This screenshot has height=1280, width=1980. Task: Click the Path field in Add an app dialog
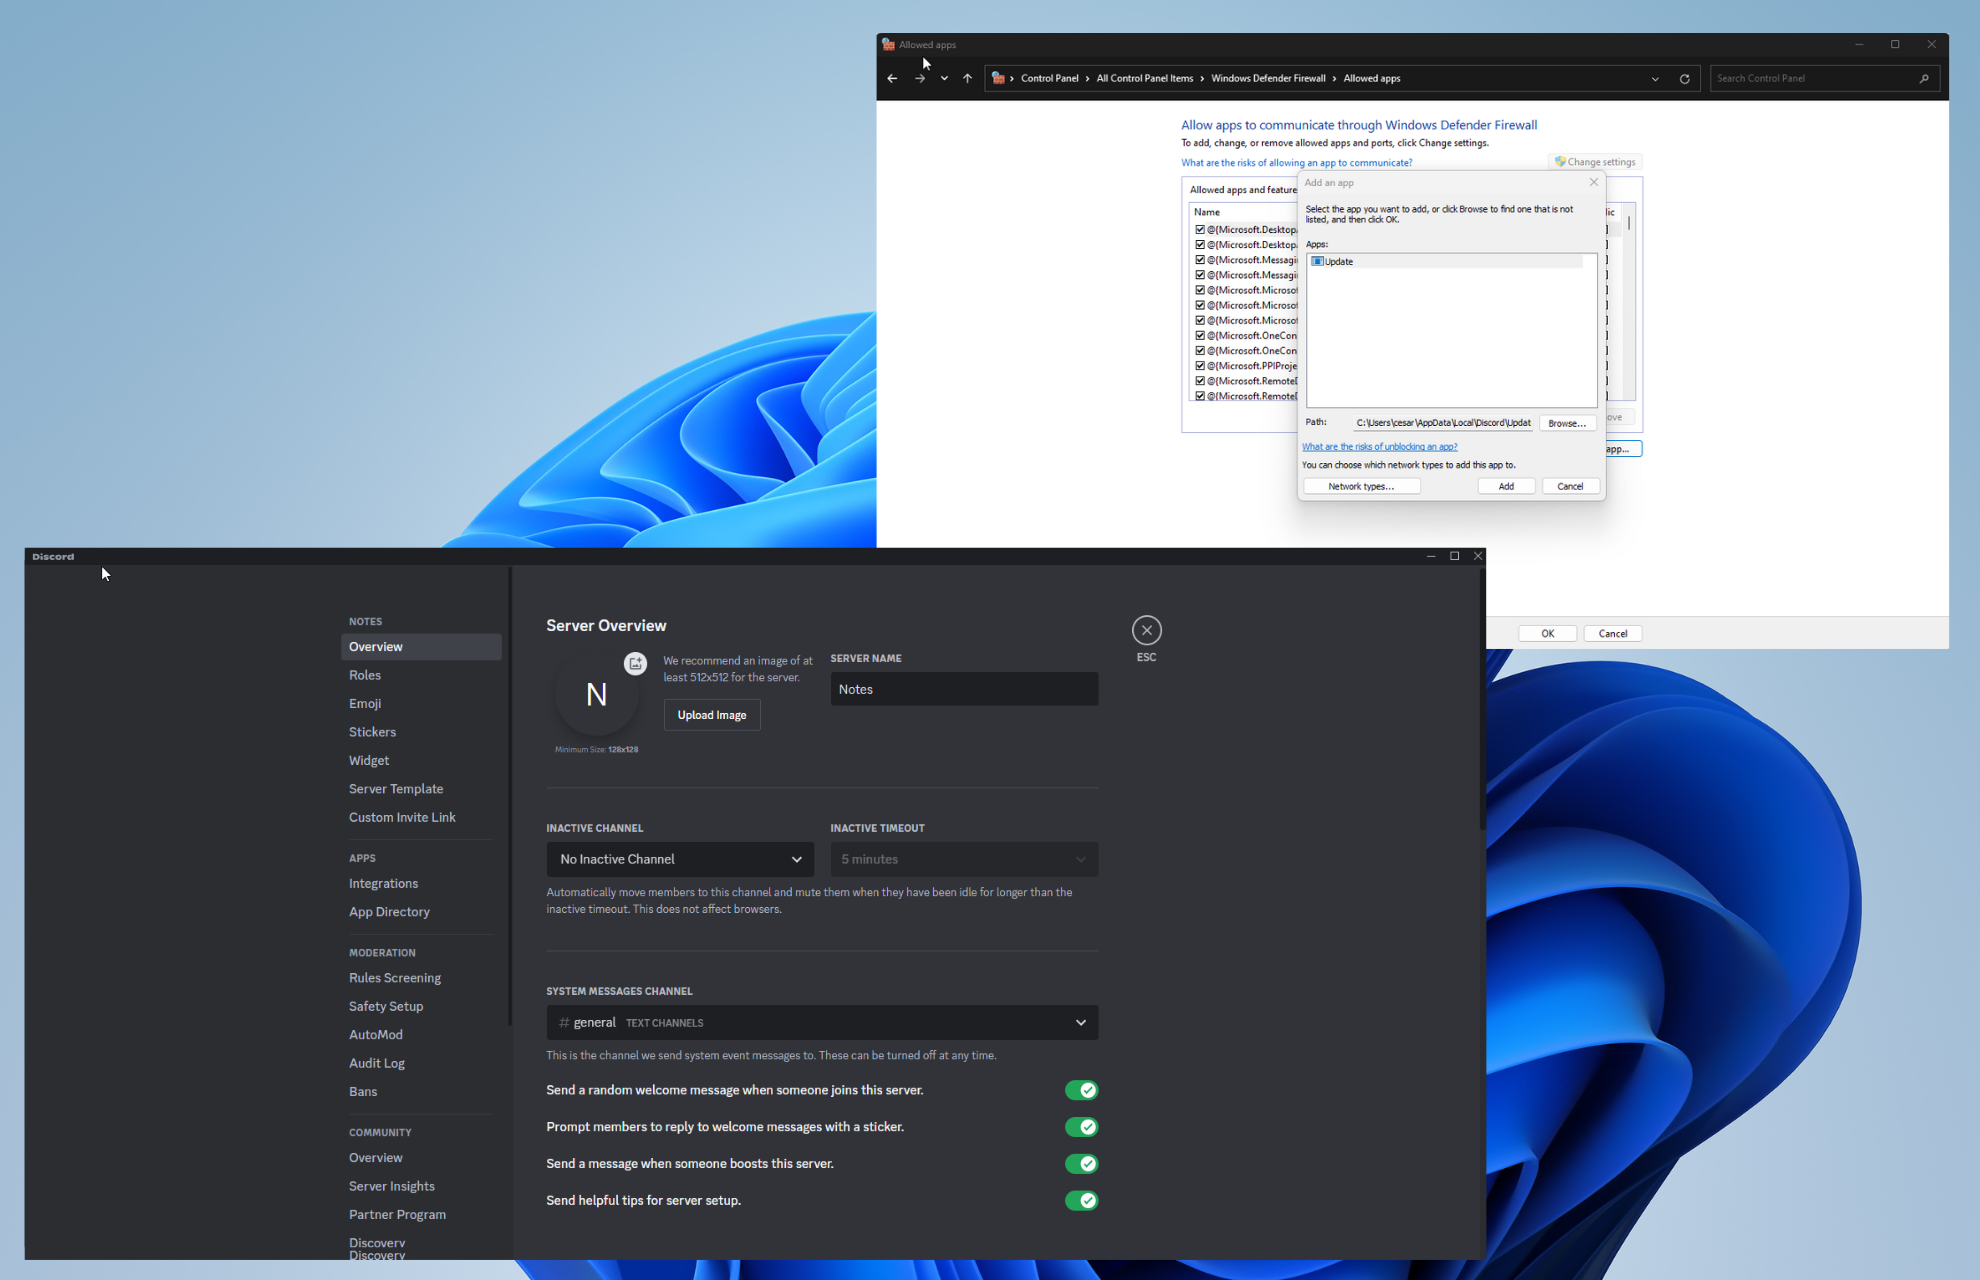coord(1443,423)
